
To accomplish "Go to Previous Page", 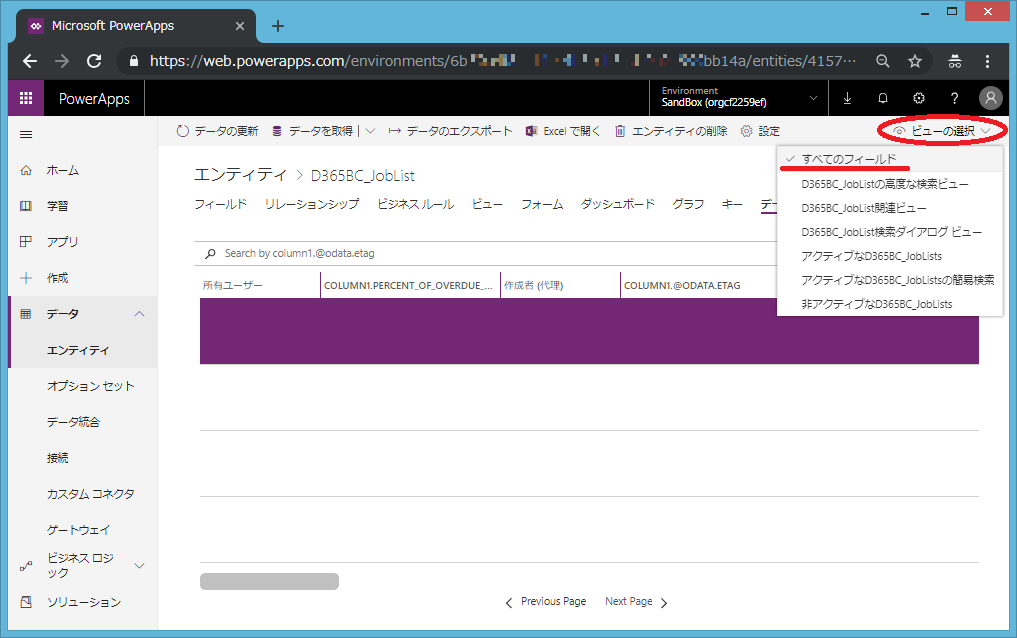I will 546,602.
